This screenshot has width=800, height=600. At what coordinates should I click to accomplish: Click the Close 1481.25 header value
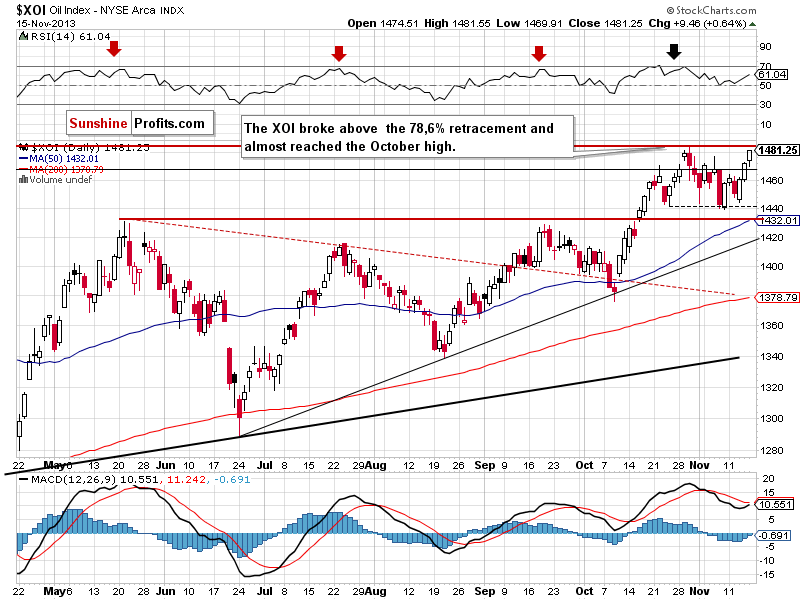coord(605,23)
